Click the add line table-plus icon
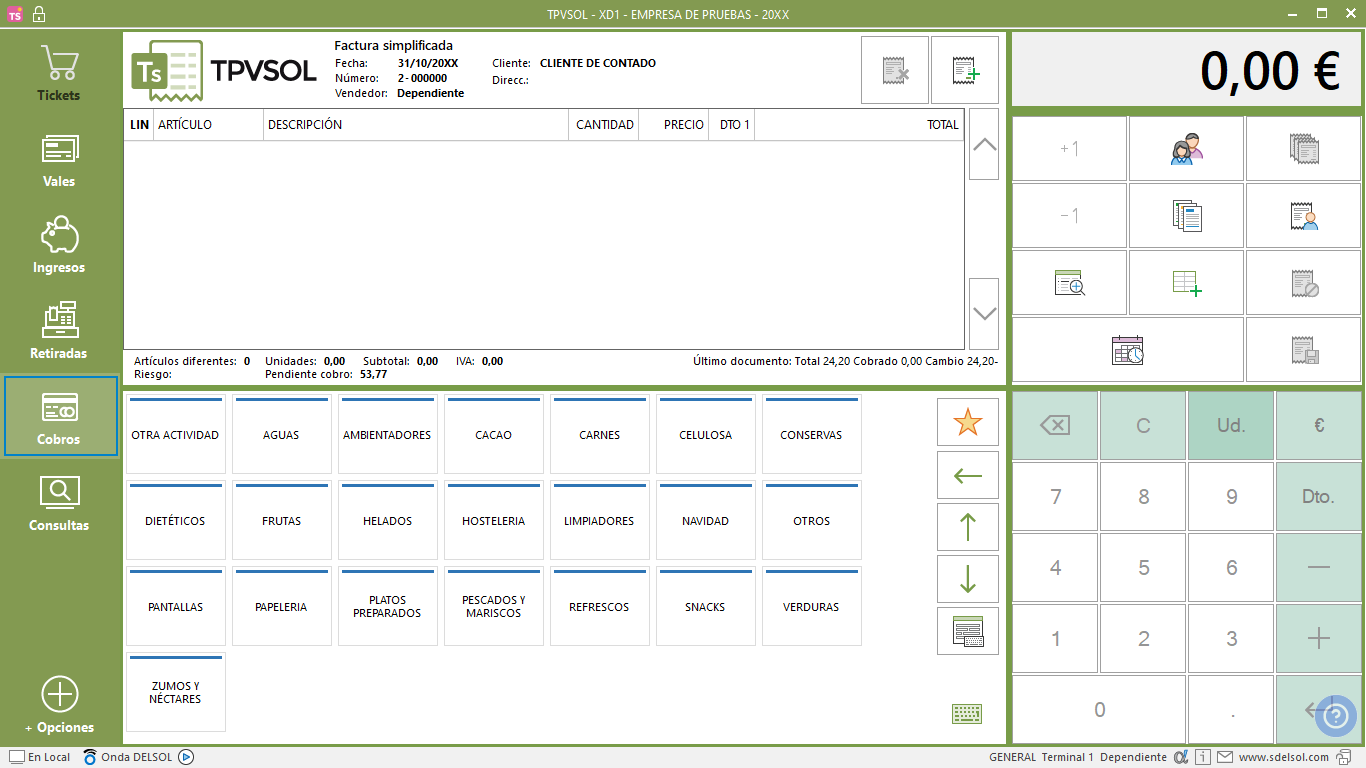 click(x=1186, y=283)
